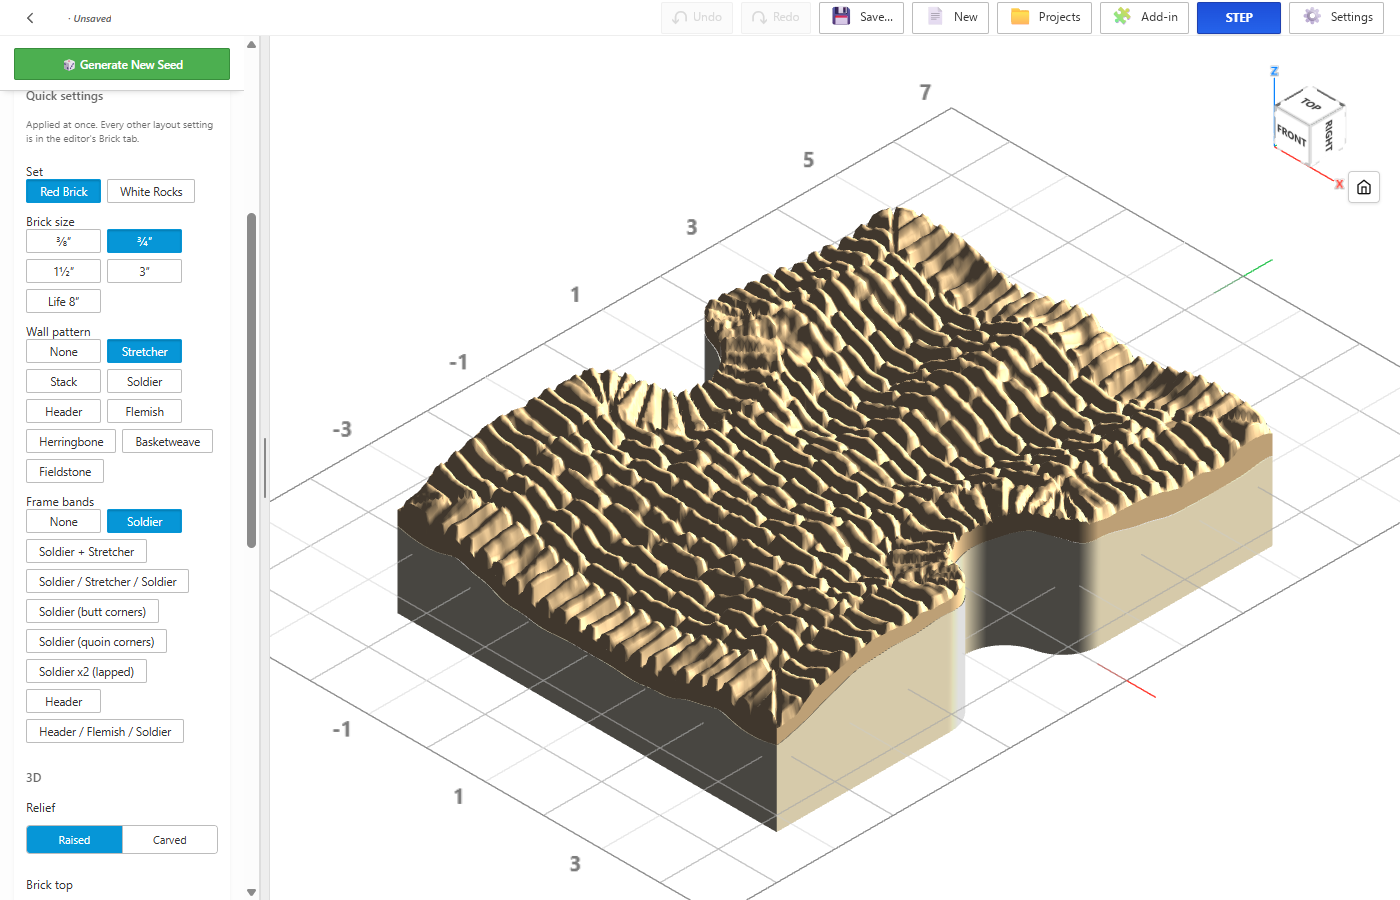Go back using the top-left arrow

[x=31, y=18]
